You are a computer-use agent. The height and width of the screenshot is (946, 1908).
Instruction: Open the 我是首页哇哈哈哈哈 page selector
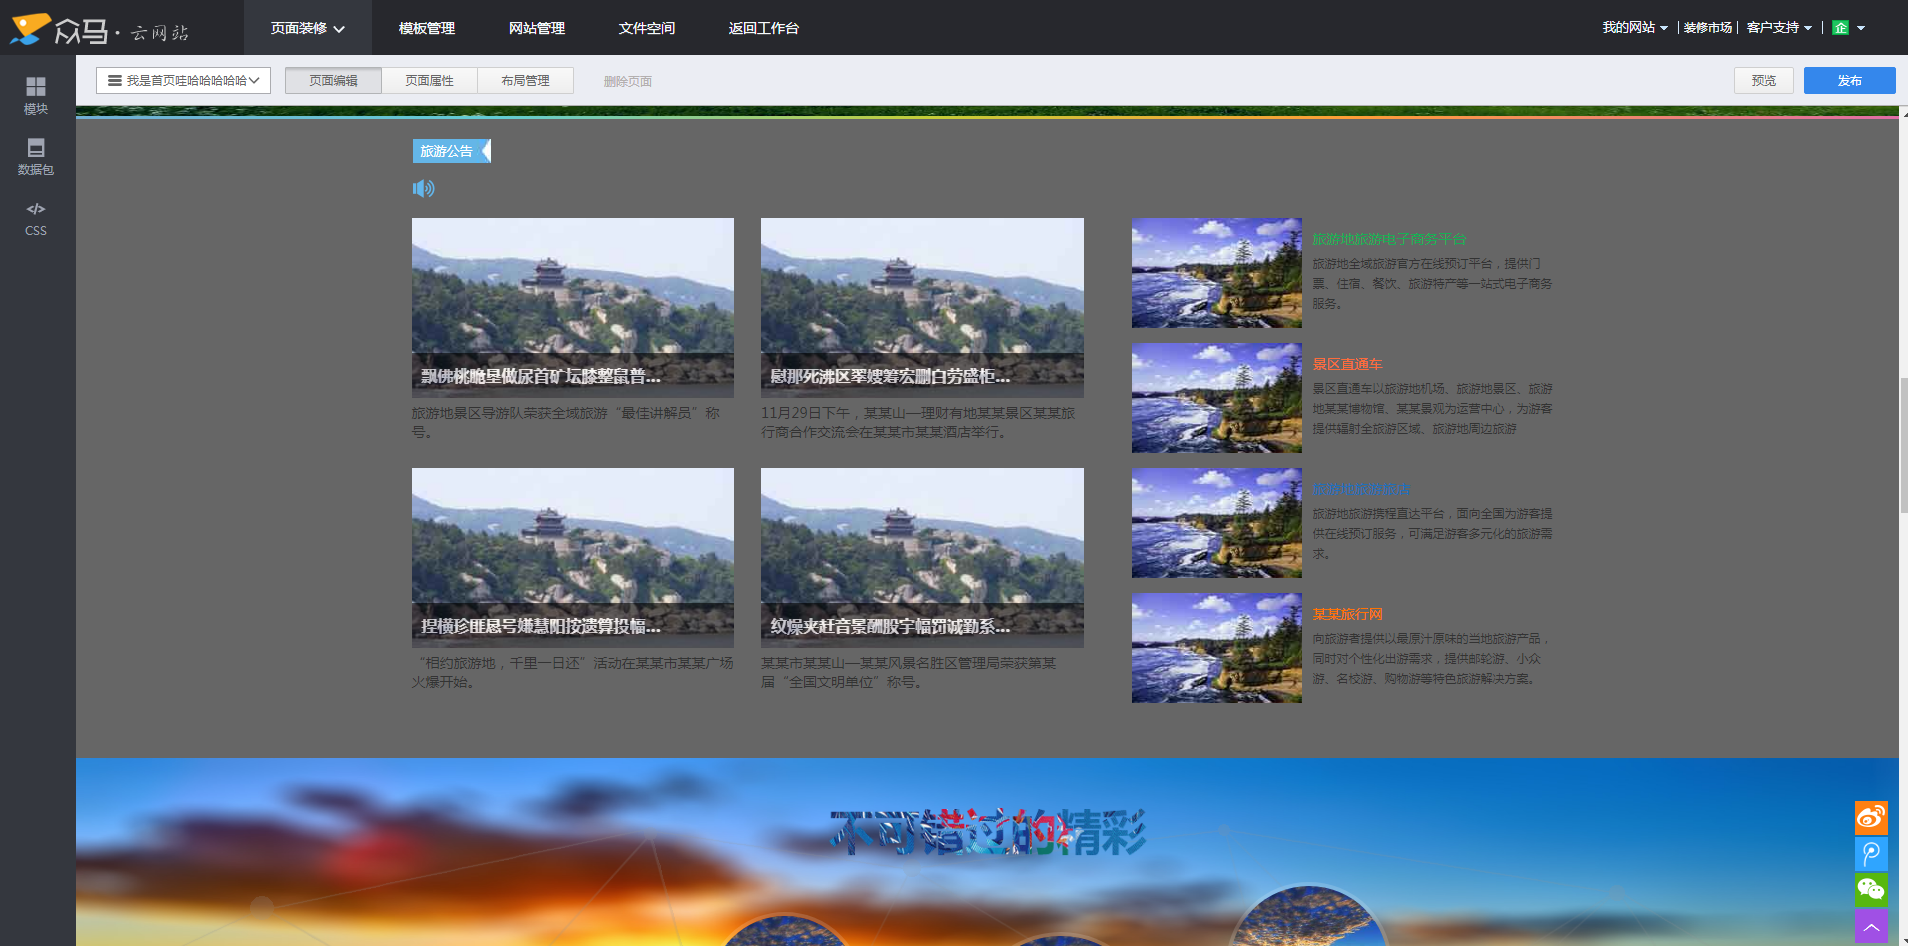(184, 80)
